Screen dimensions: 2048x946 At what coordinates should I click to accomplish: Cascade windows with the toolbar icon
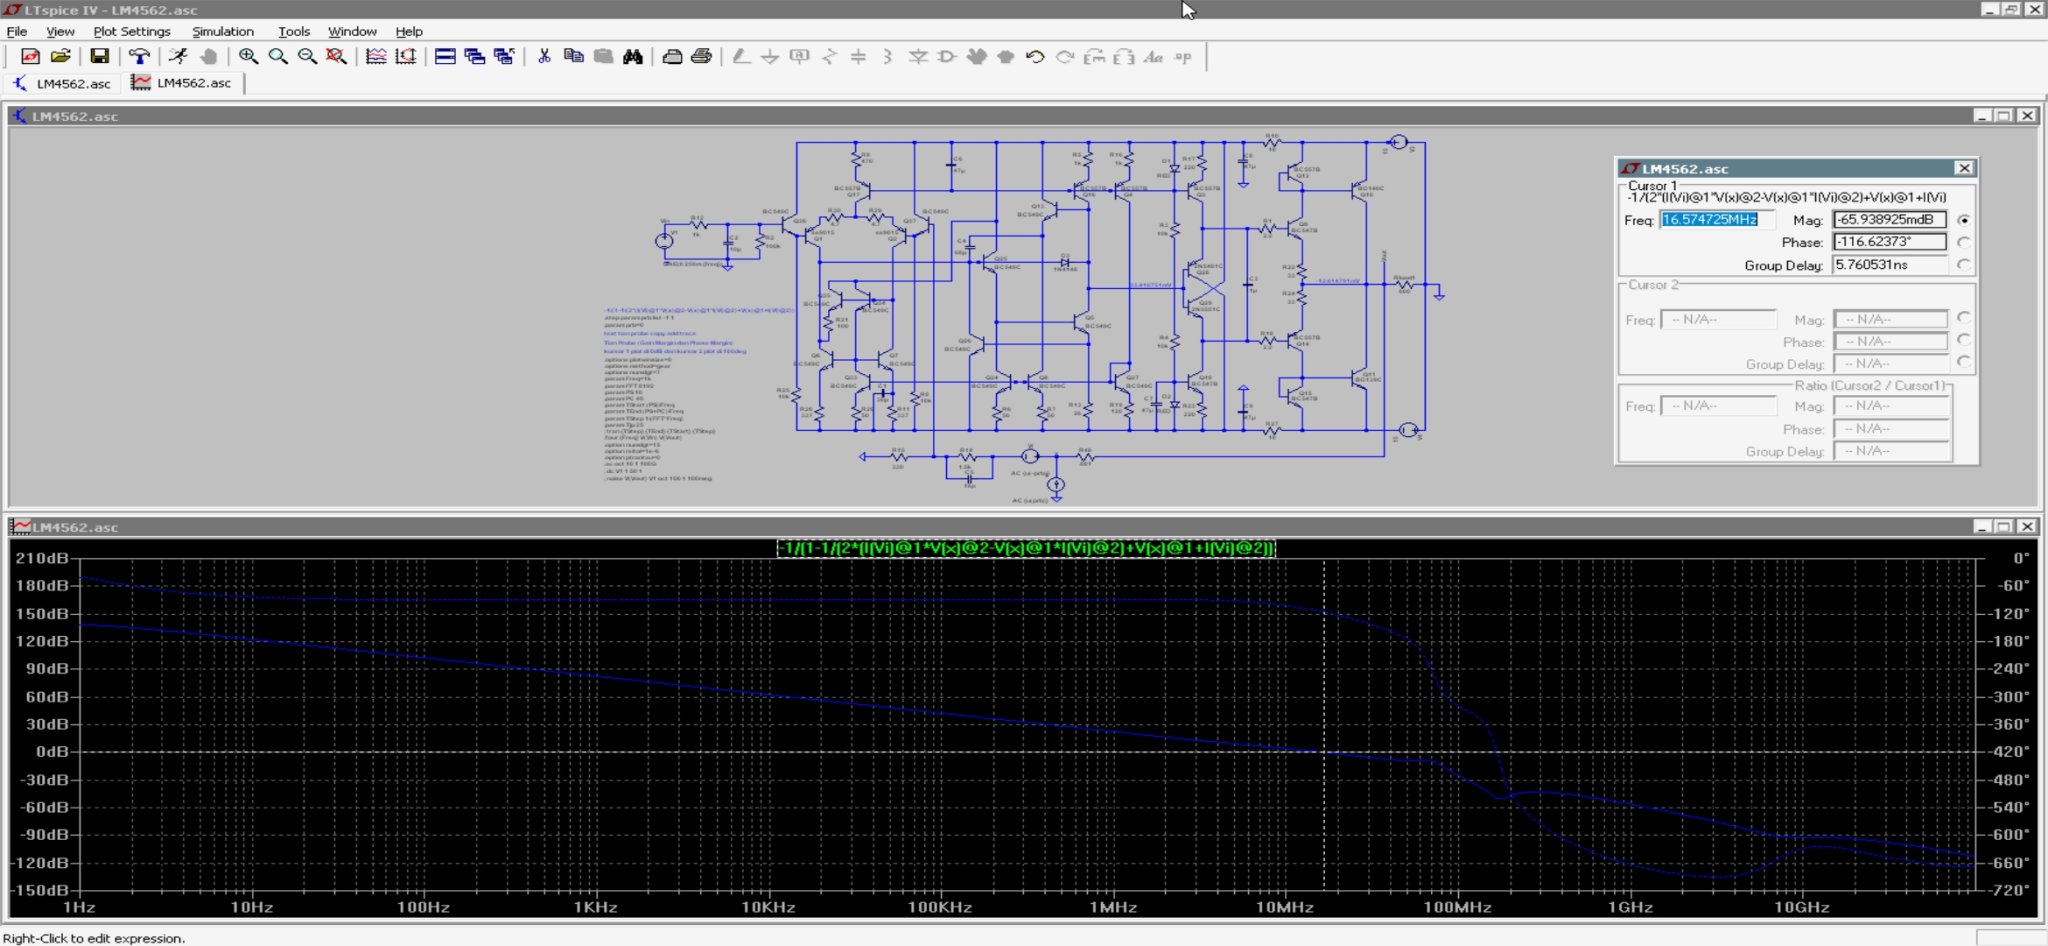coord(475,57)
